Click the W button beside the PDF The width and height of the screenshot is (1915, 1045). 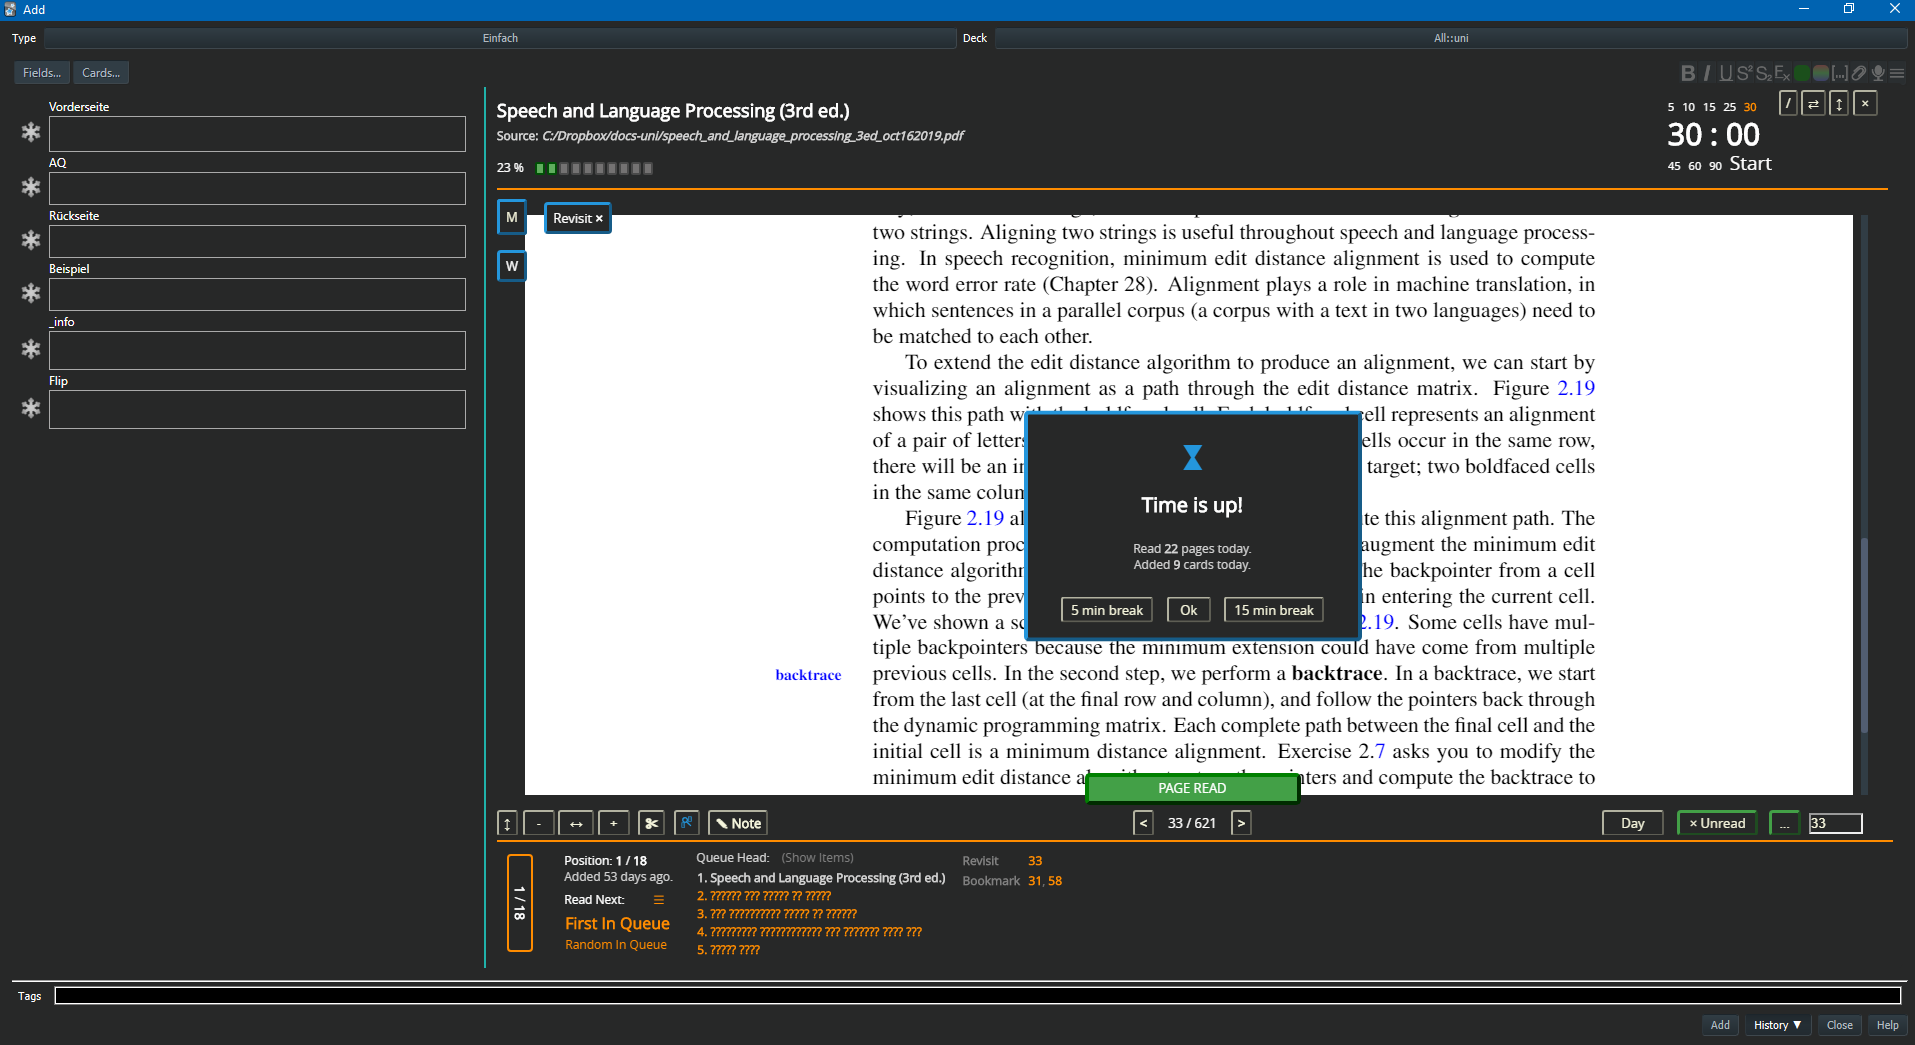(x=512, y=266)
